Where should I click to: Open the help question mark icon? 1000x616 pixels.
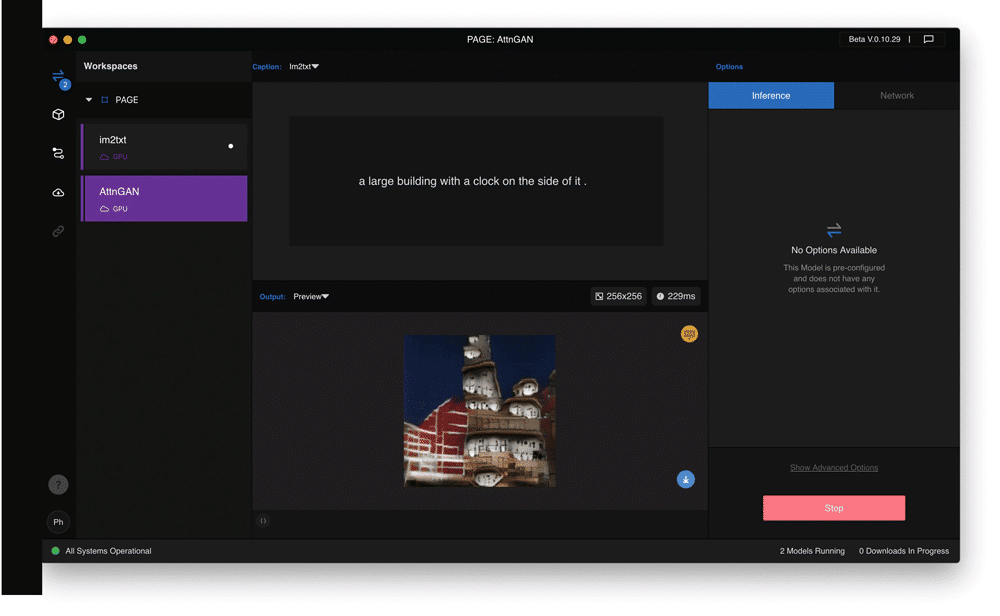pyautogui.click(x=58, y=485)
